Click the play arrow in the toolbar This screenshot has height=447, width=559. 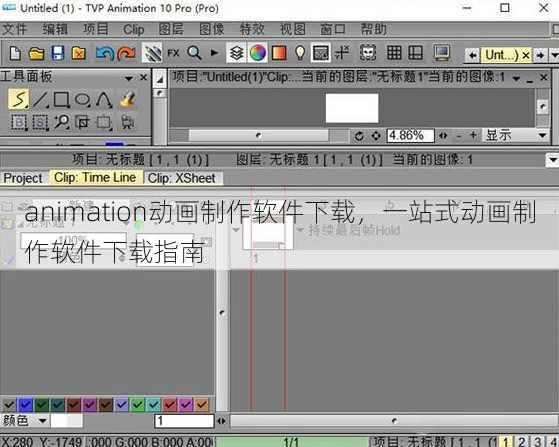click(x=214, y=53)
